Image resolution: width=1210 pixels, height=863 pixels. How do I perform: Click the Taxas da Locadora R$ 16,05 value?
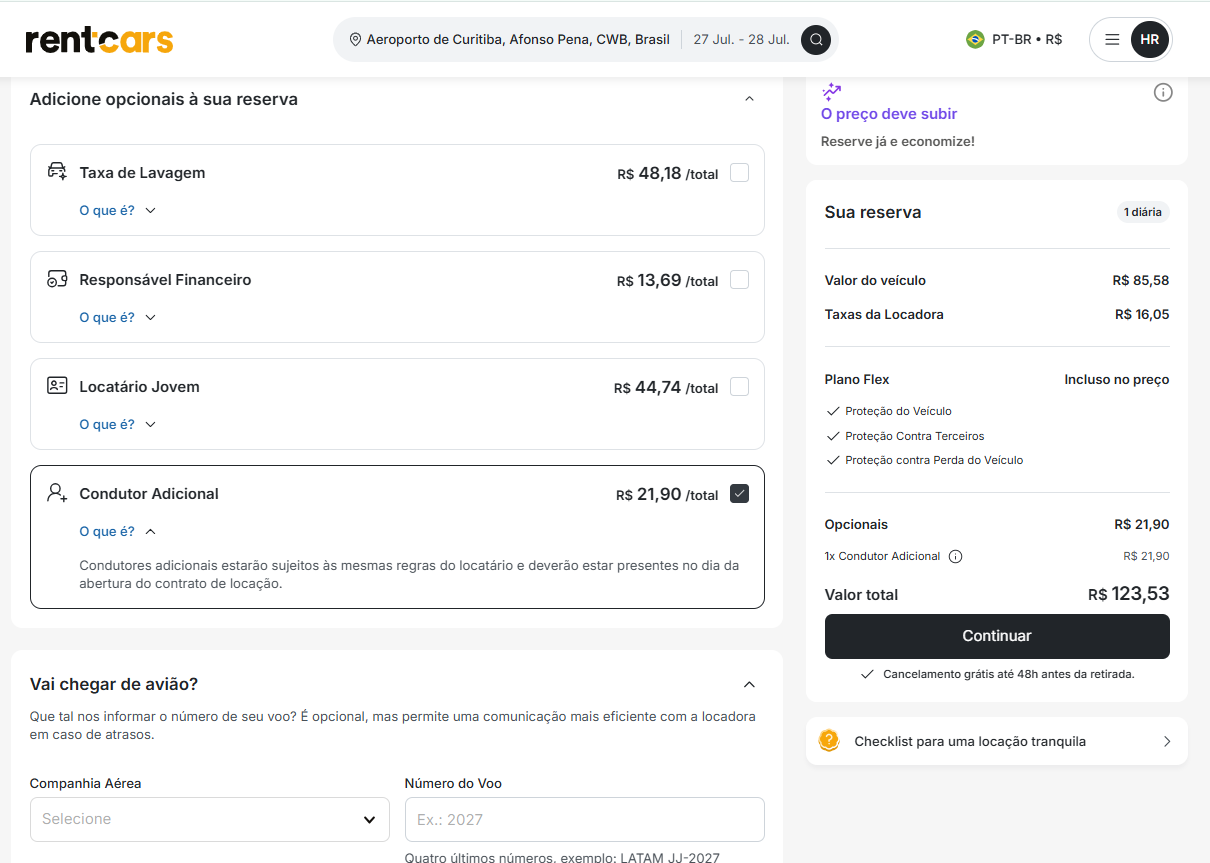coord(1142,314)
